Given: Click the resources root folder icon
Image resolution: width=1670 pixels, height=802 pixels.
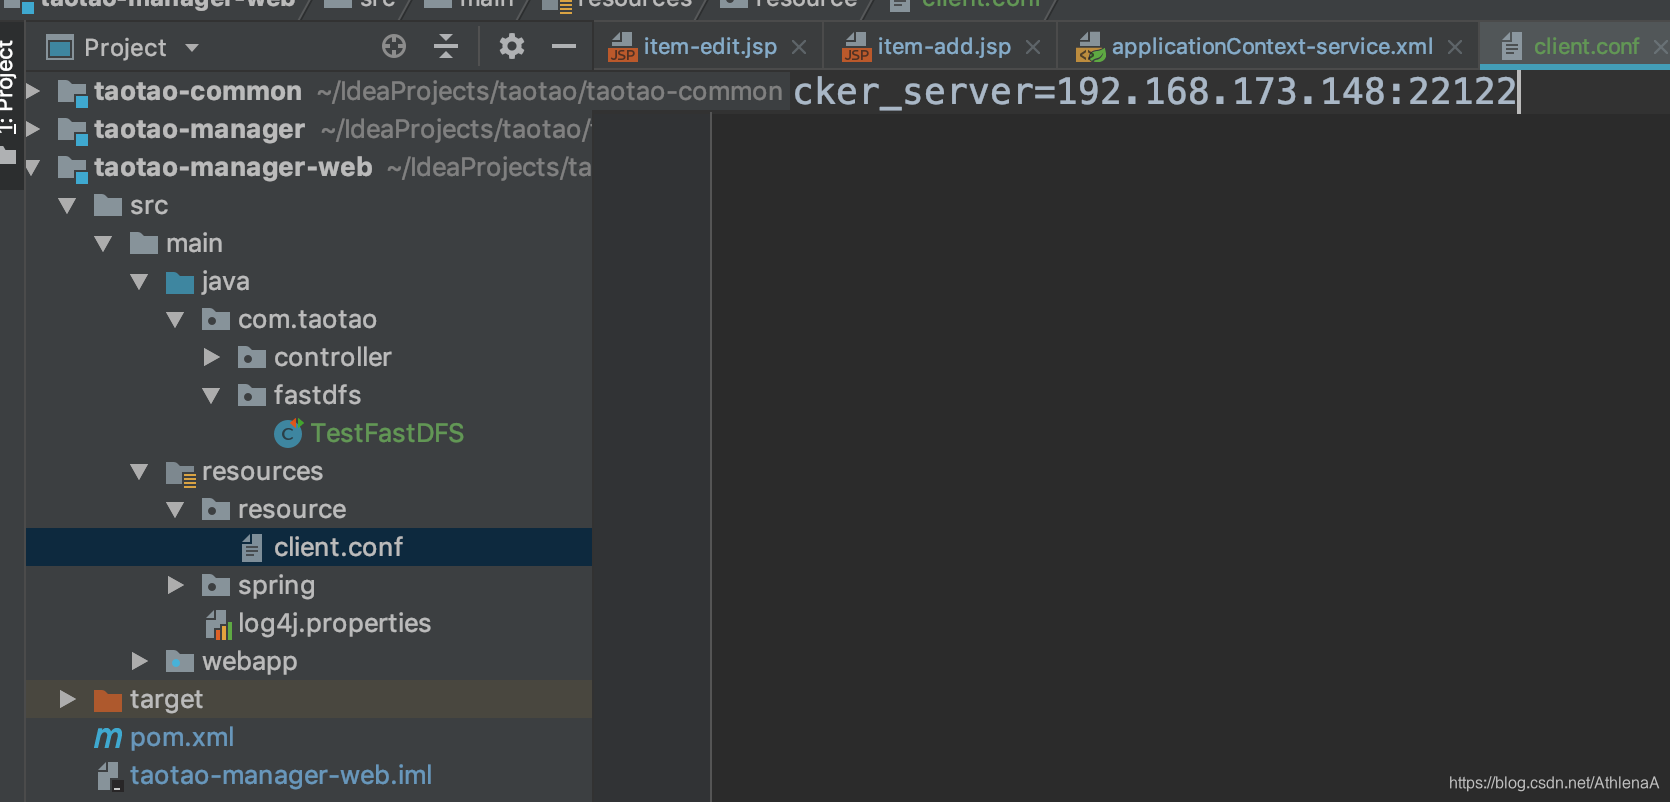Looking at the screenshot, I should pyautogui.click(x=181, y=473).
